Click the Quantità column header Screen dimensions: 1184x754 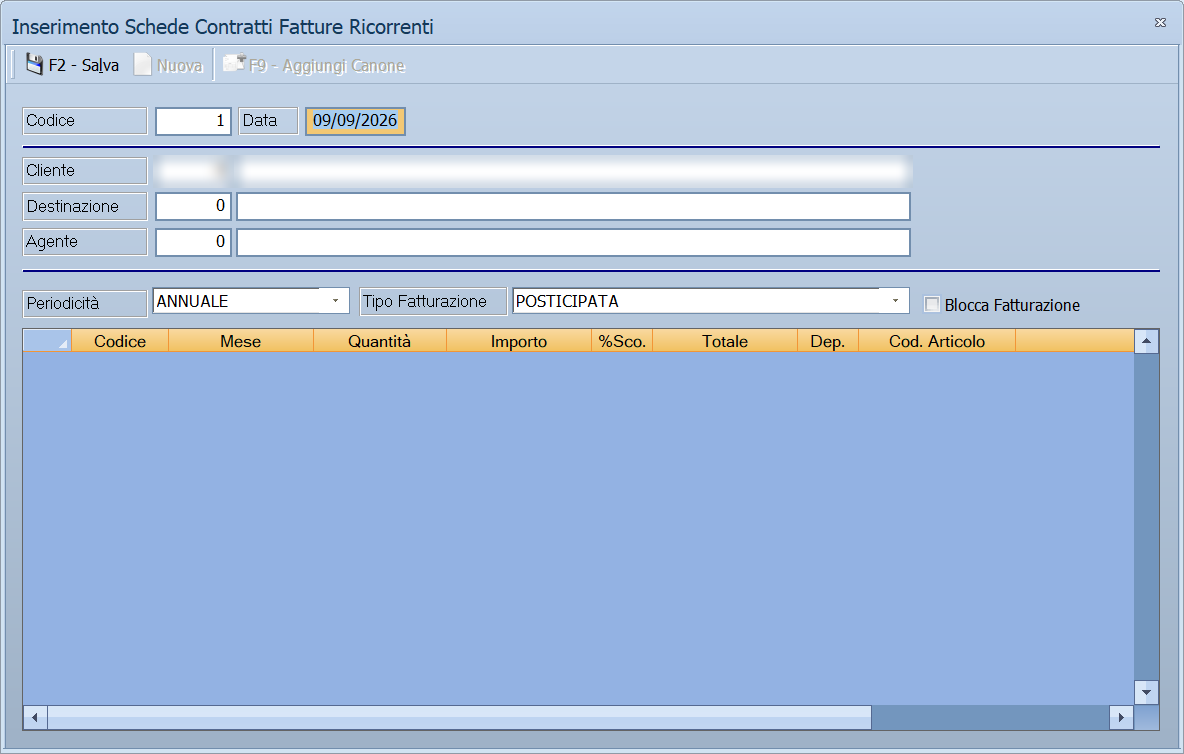click(x=380, y=341)
